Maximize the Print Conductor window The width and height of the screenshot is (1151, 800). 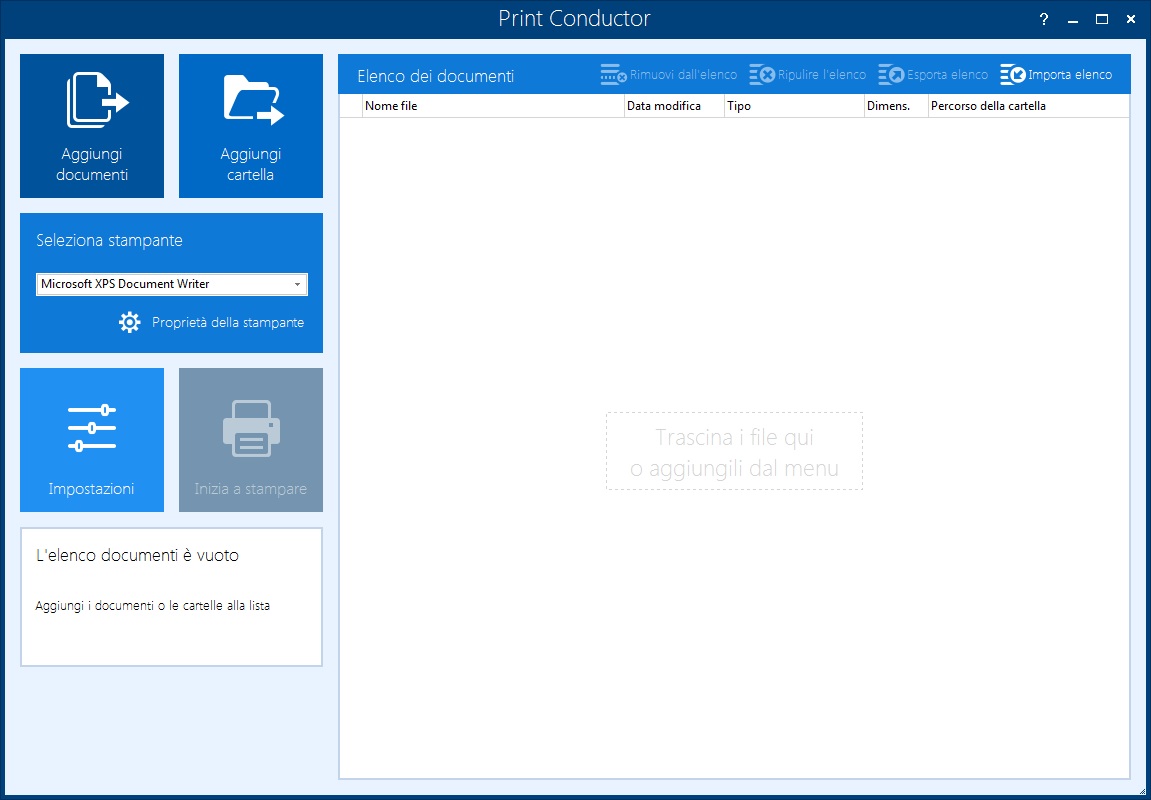click(x=1102, y=20)
